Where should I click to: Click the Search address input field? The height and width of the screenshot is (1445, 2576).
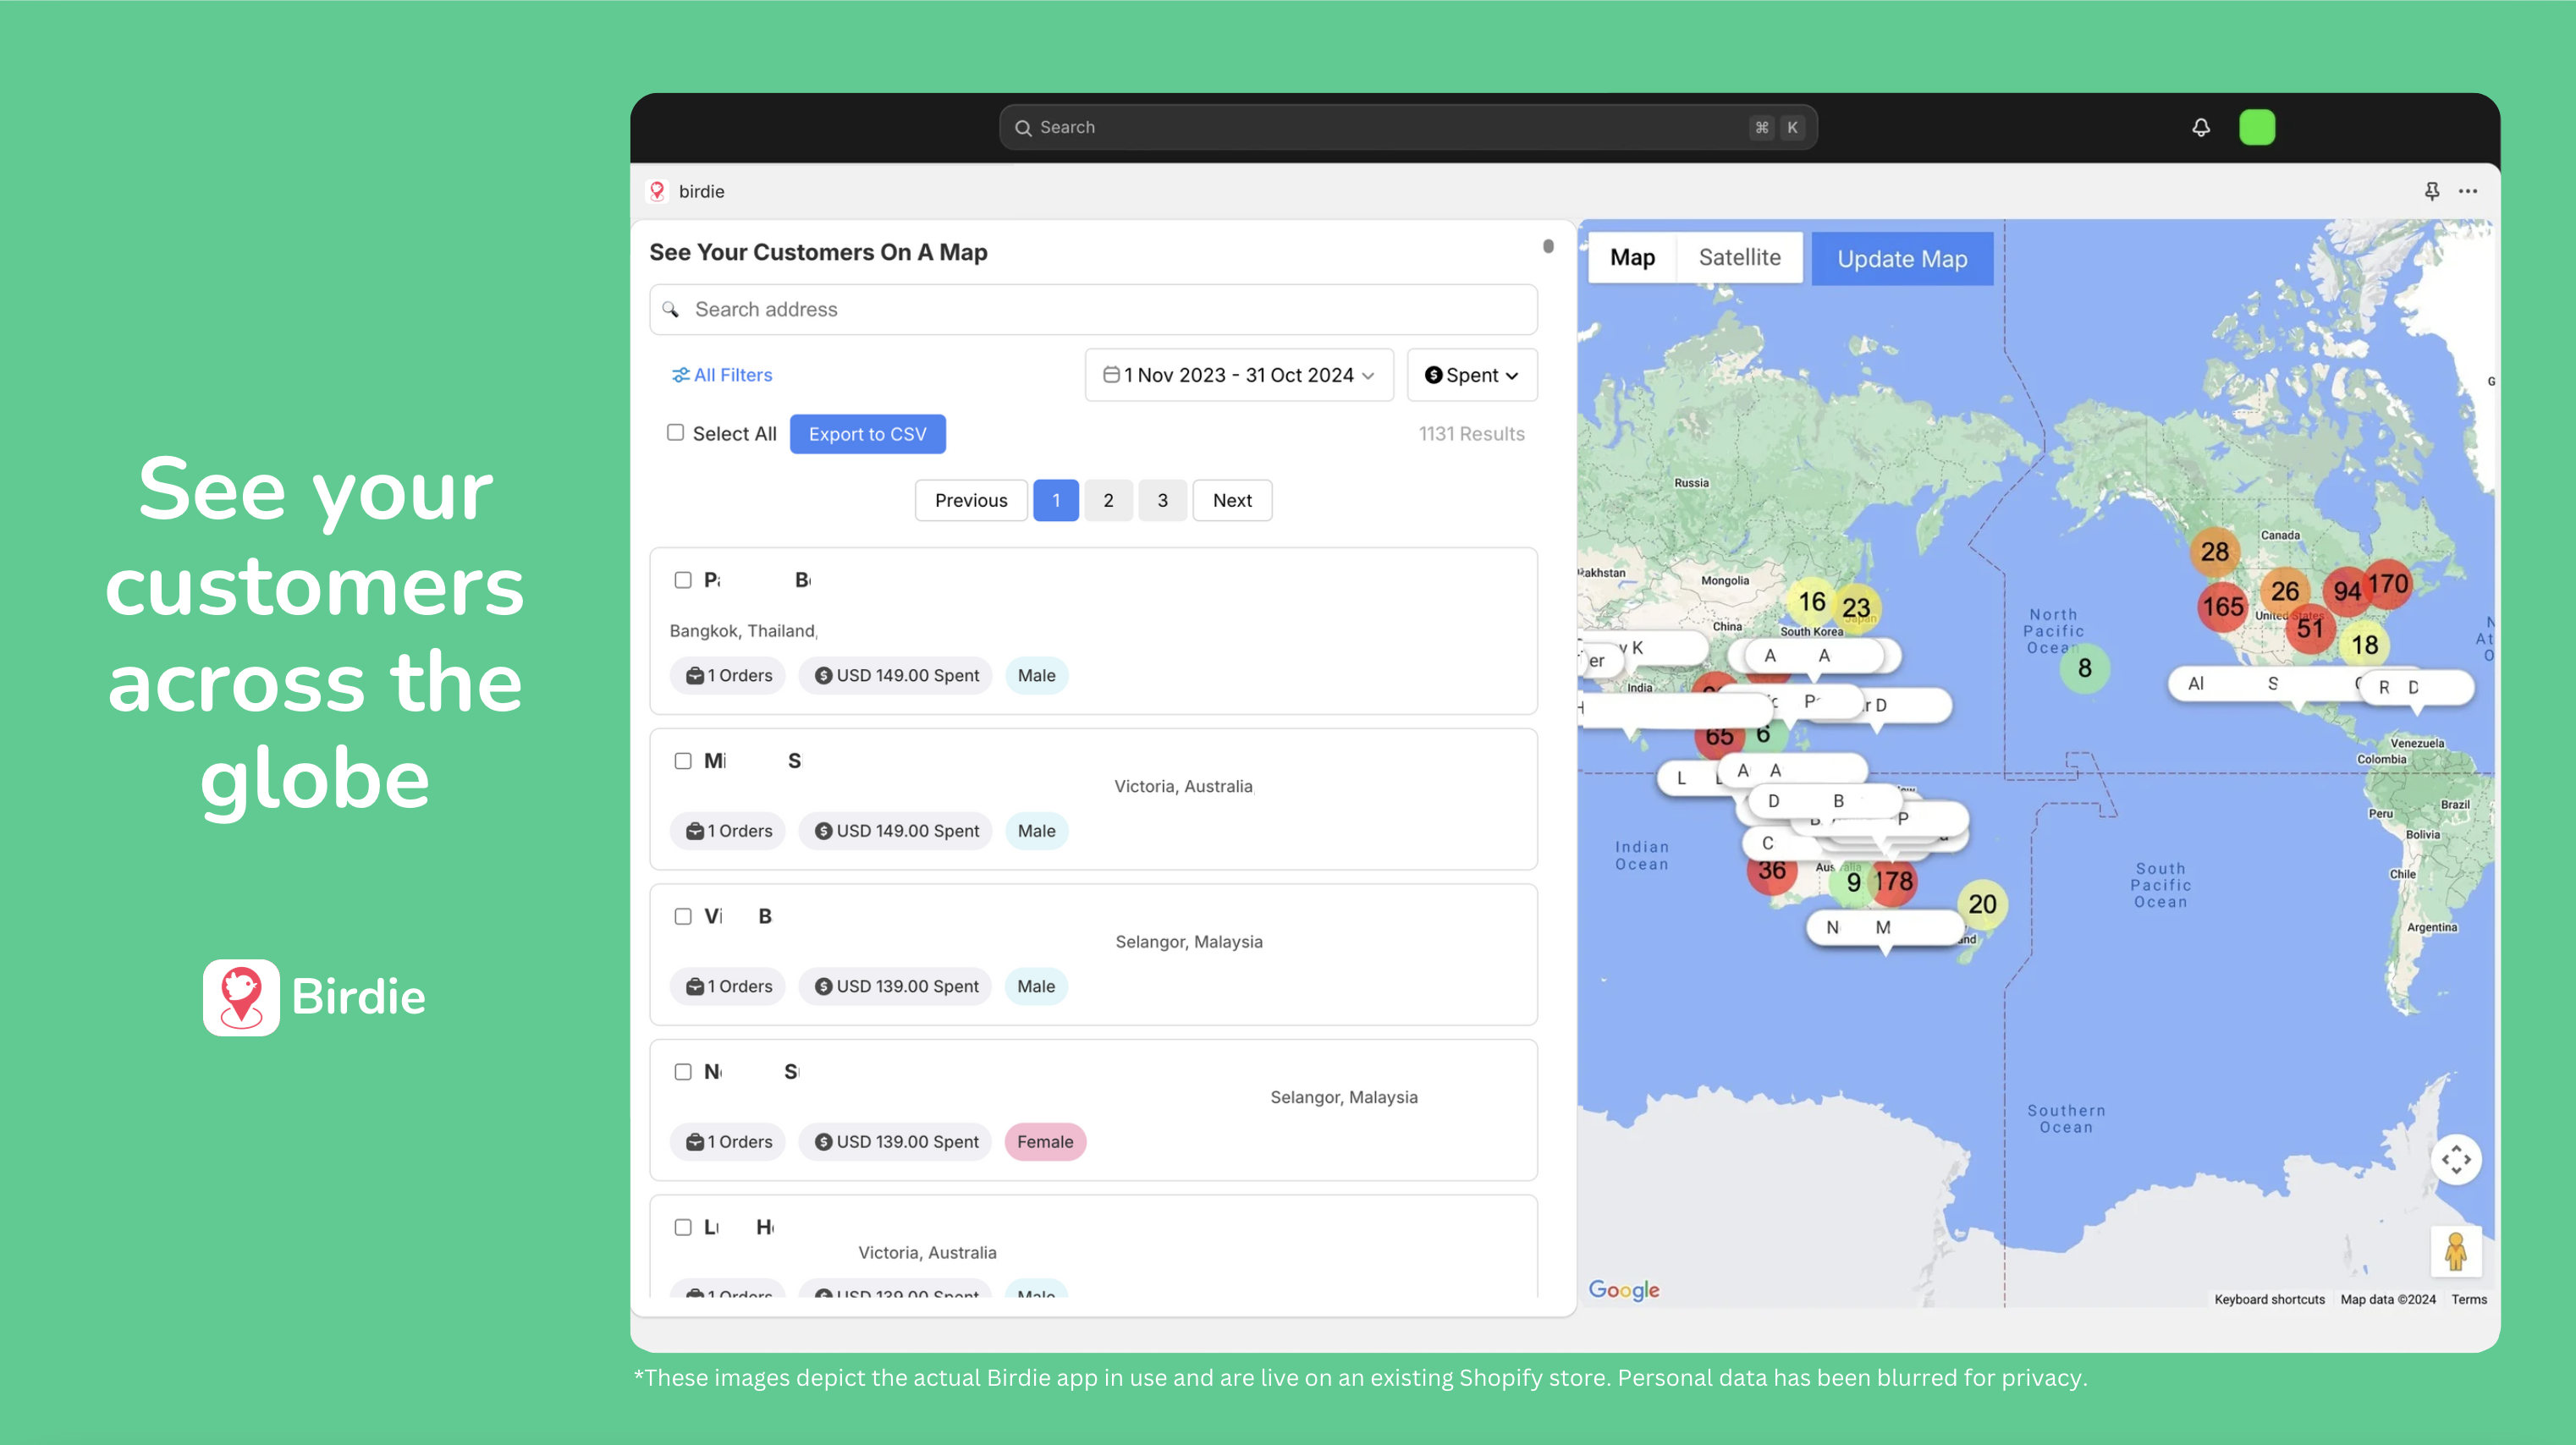coord(1093,309)
